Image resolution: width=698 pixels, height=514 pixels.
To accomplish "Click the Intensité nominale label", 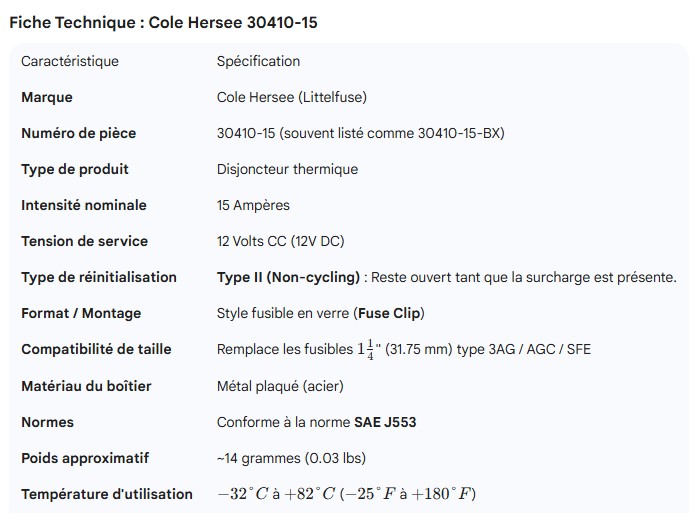I will point(84,206).
